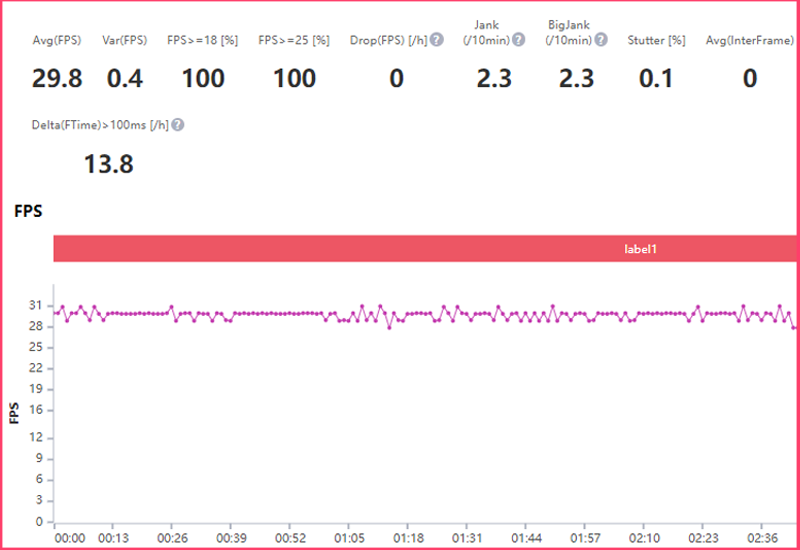Select the red label1 bar
Image resolution: width=800 pixels, height=550 pixels.
[x=424, y=248]
